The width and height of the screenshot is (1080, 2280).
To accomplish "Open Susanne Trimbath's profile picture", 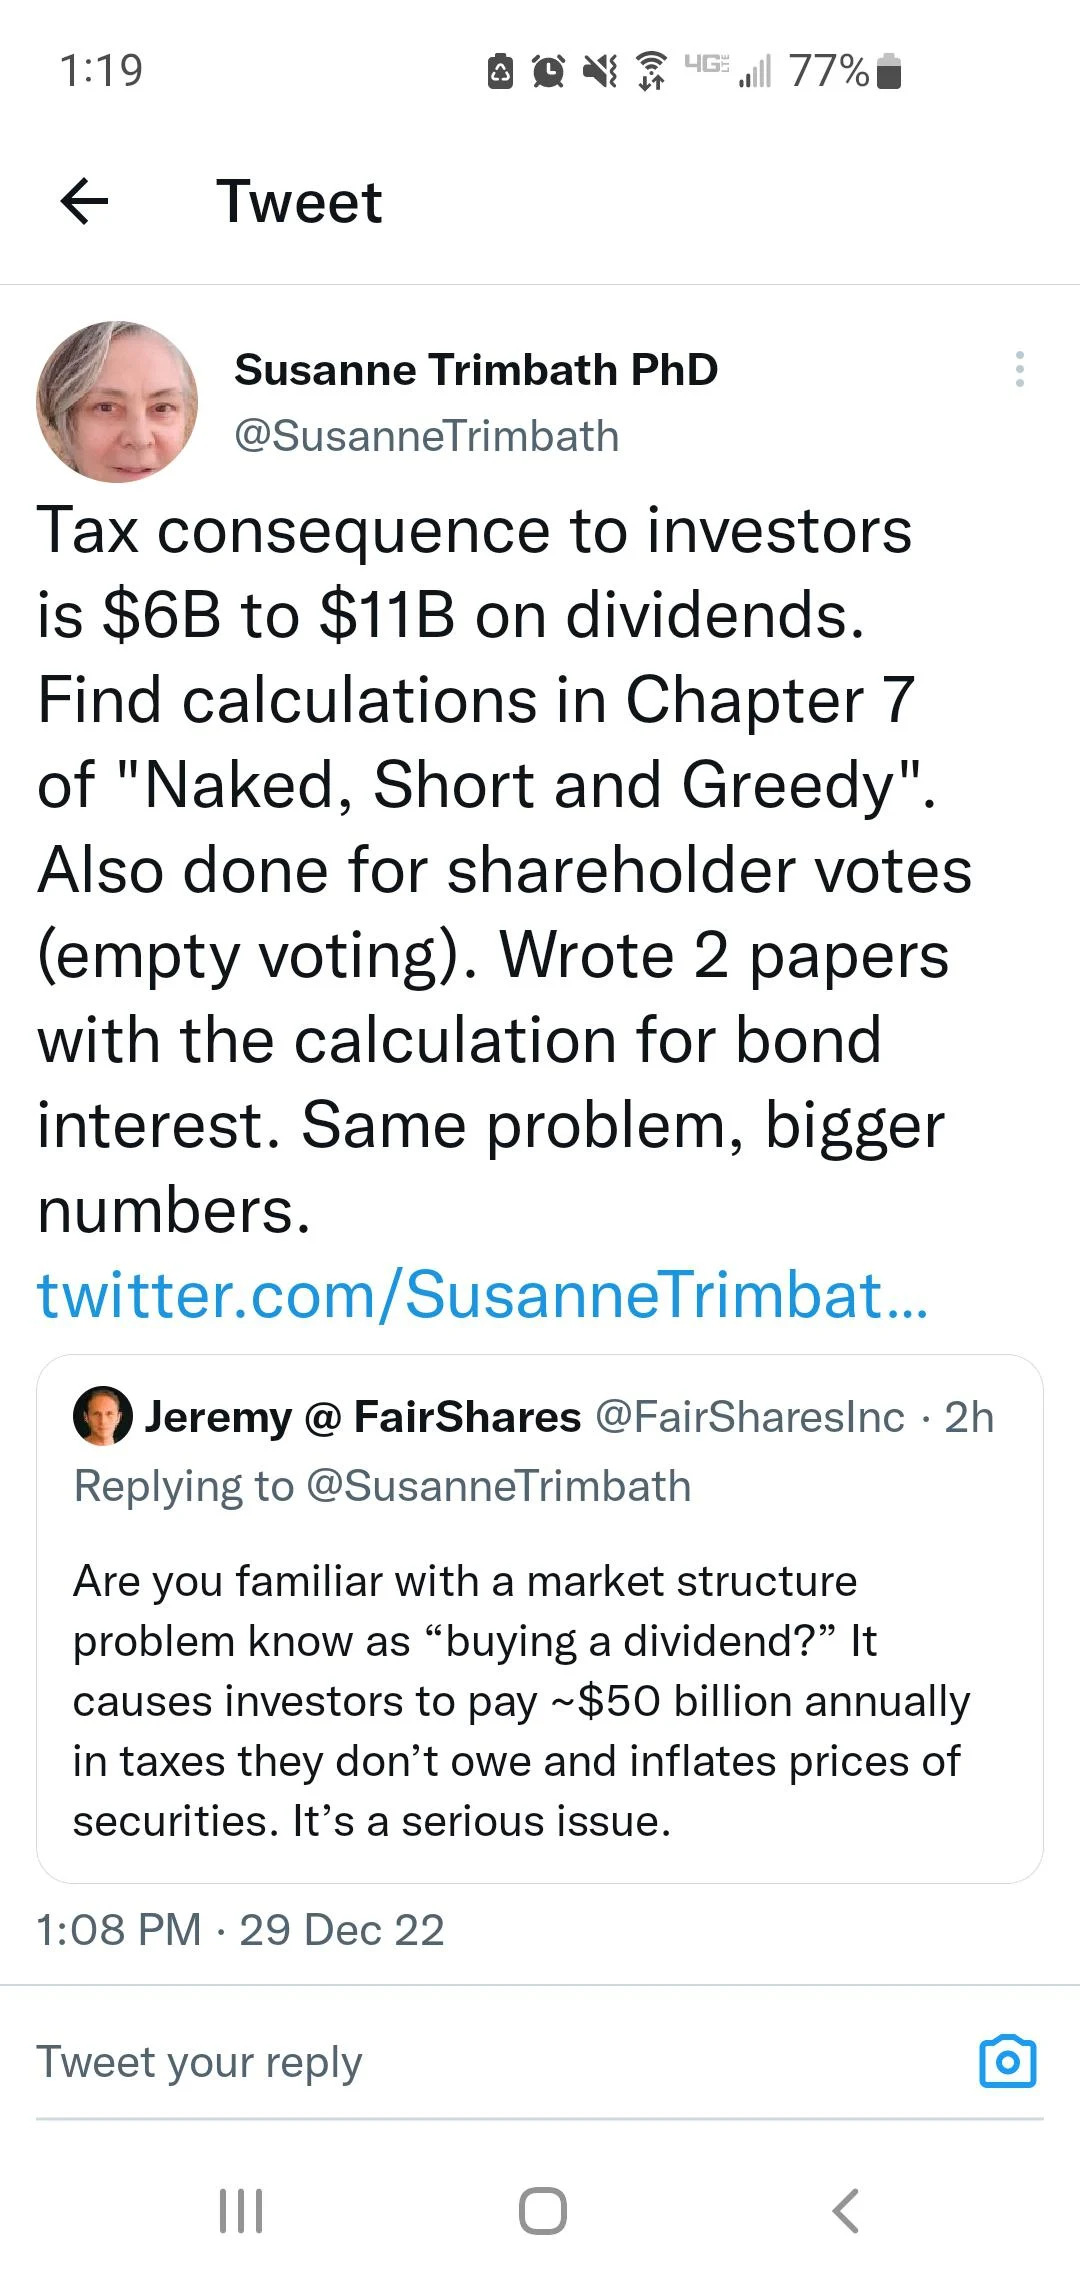I will [117, 402].
